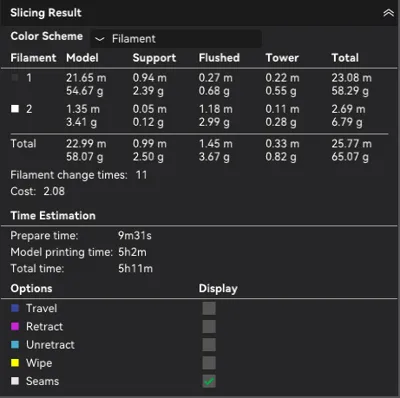400x398 pixels.
Task: Click the cyan Unretract color icon
Action: tap(15, 344)
